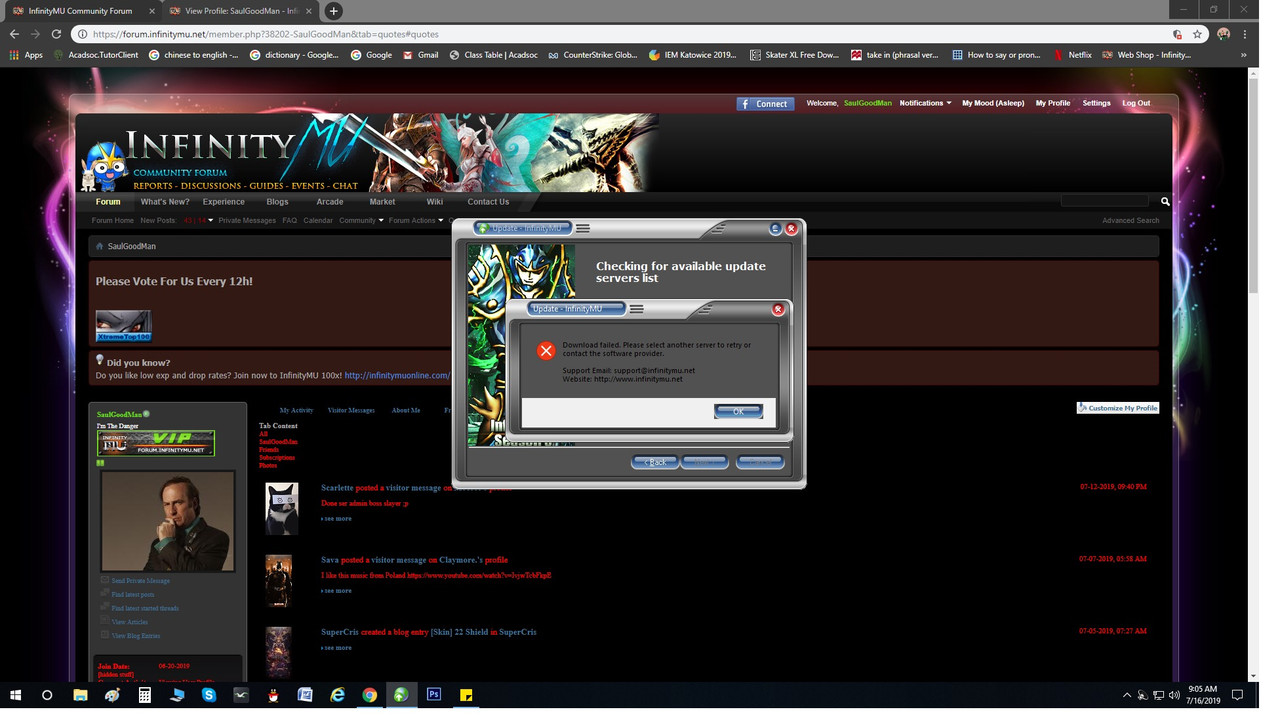The height and width of the screenshot is (716, 1280).
Task: Click the Facebook Connect button
Action: click(x=765, y=103)
